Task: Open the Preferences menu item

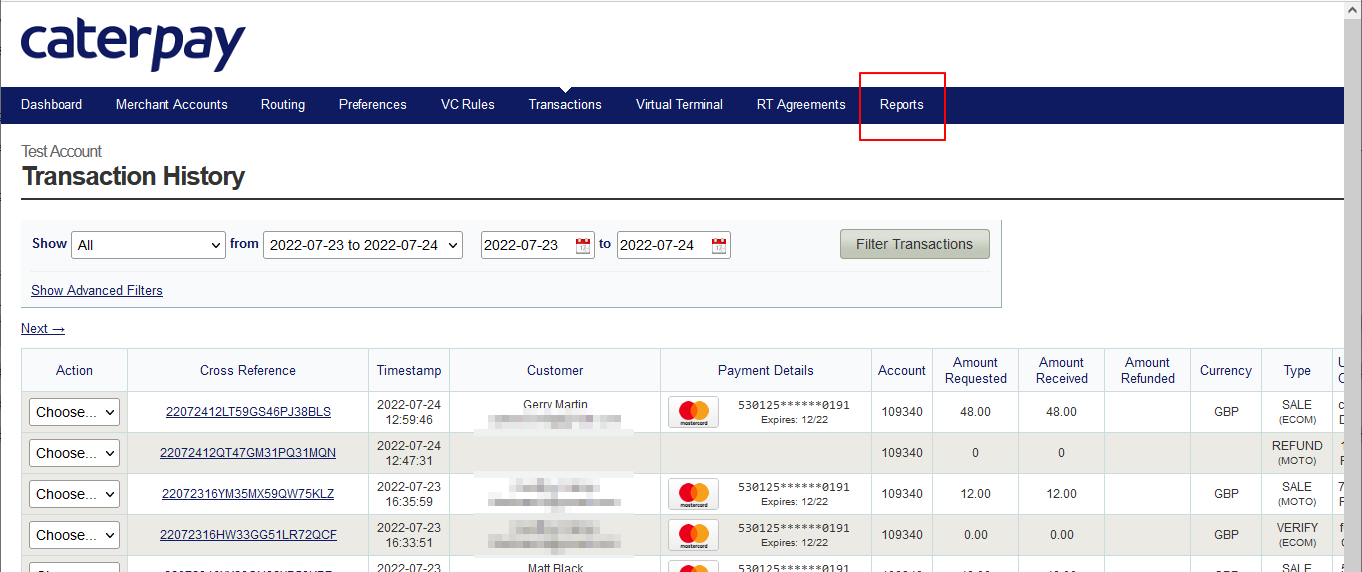Action: pos(373,105)
